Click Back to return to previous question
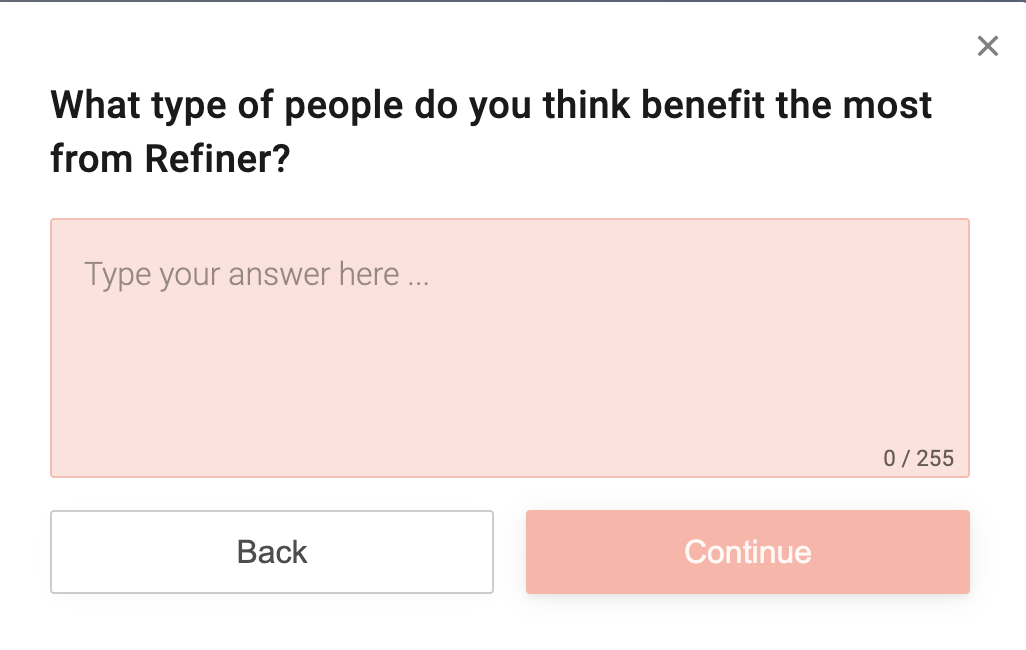Image resolution: width=1026 pixels, height=650 pixels. tap(272, 551)
